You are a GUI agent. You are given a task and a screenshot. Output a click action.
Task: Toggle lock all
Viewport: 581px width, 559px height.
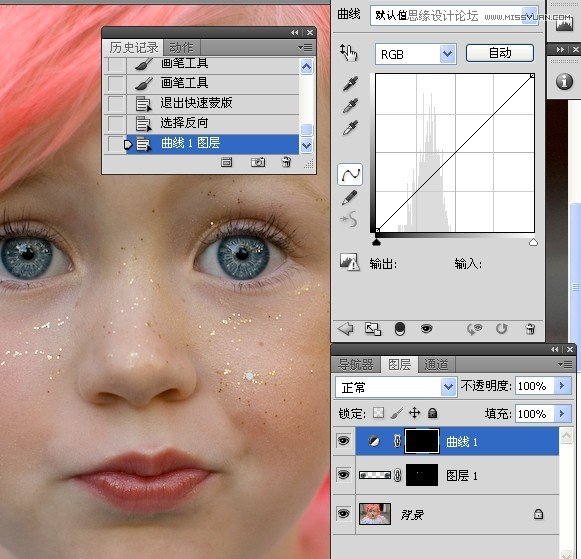click(x=432, y=413)
